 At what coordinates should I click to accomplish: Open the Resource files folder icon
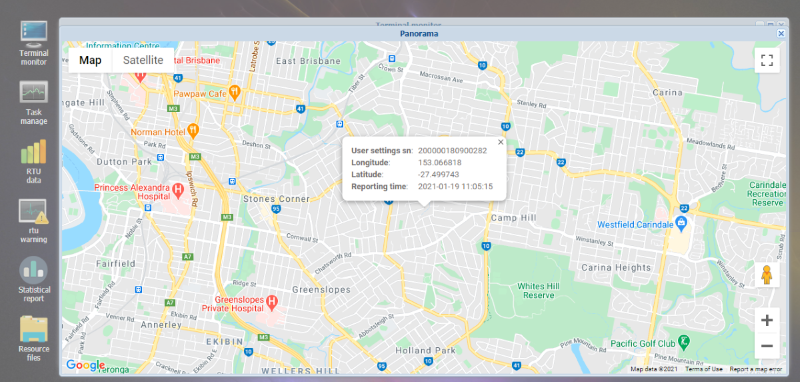34,339
